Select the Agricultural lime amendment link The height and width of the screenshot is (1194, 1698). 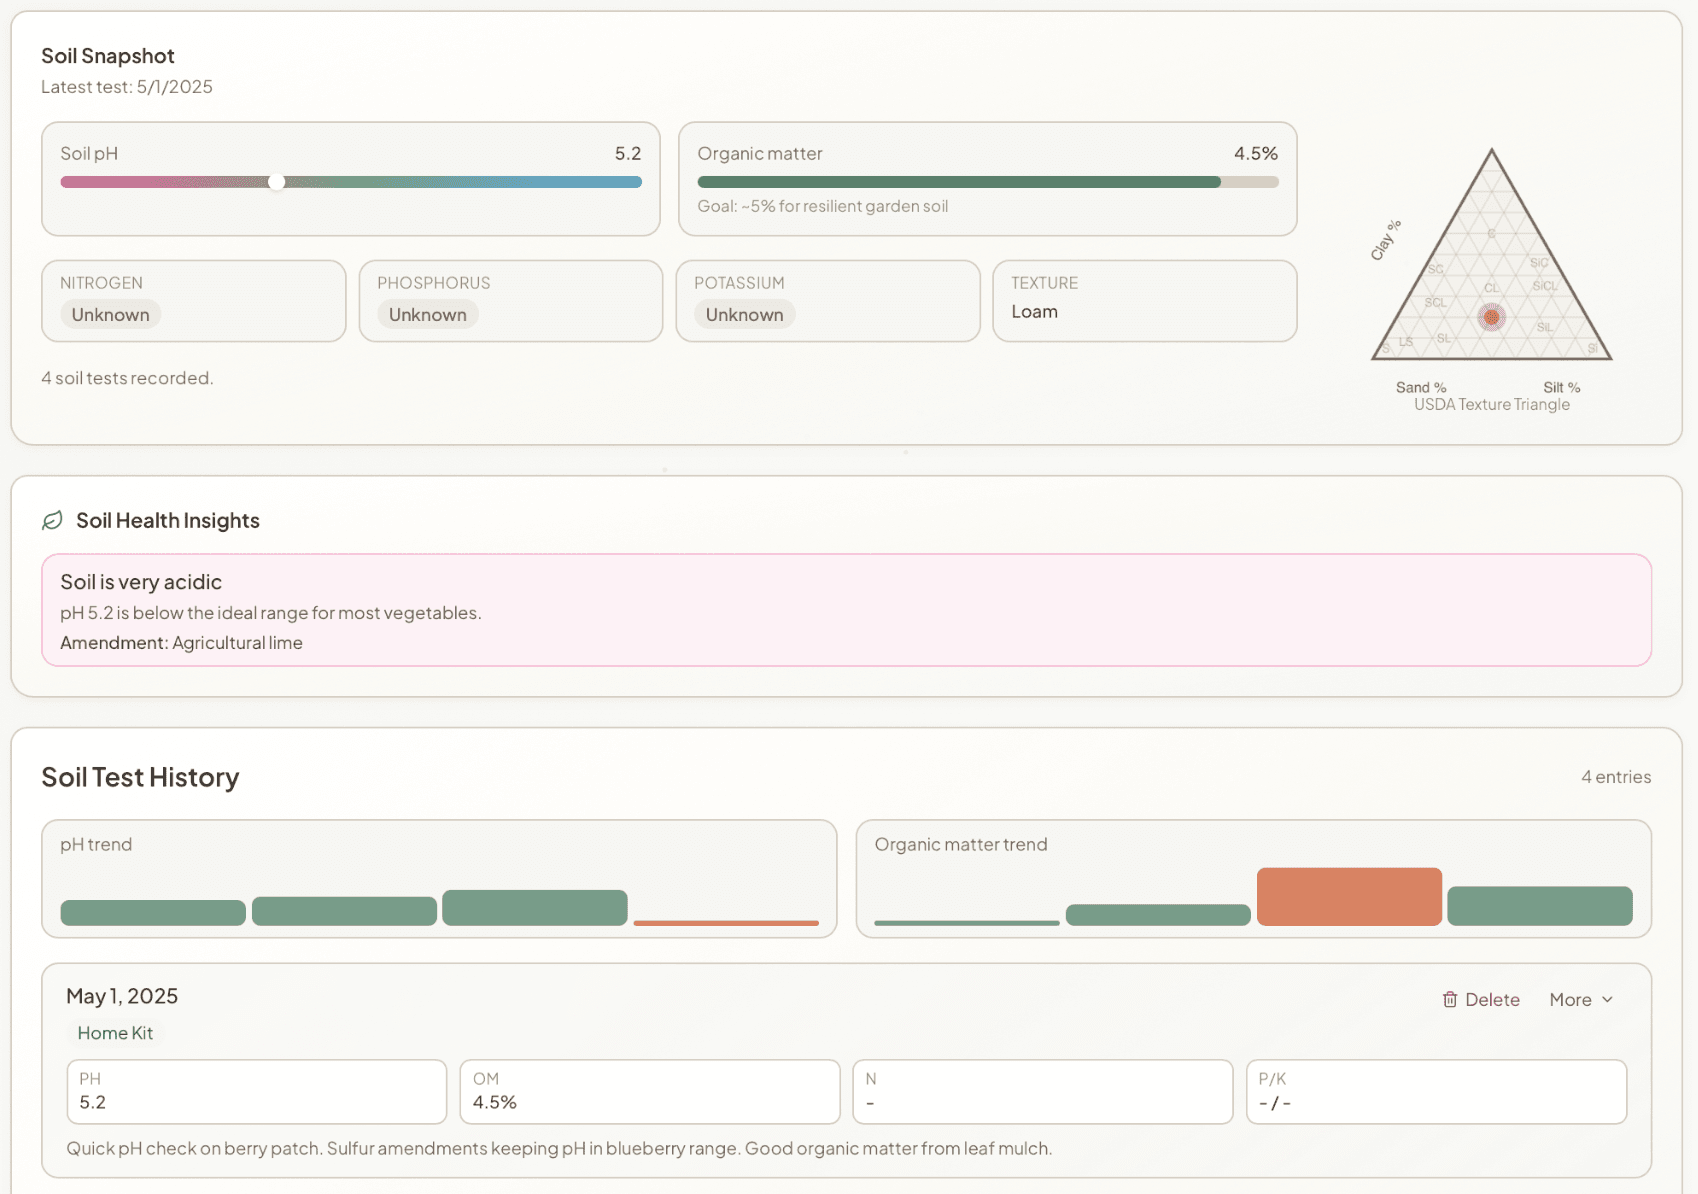coord(237,642)
